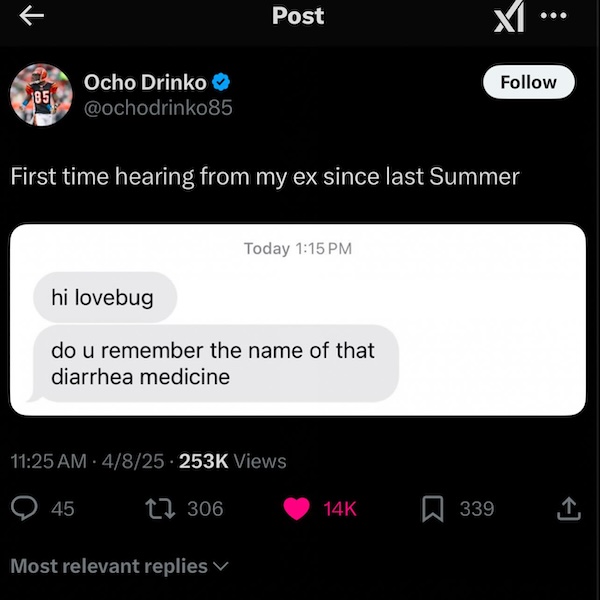Open Ocho Drinko's profile picture

[41, 95]
